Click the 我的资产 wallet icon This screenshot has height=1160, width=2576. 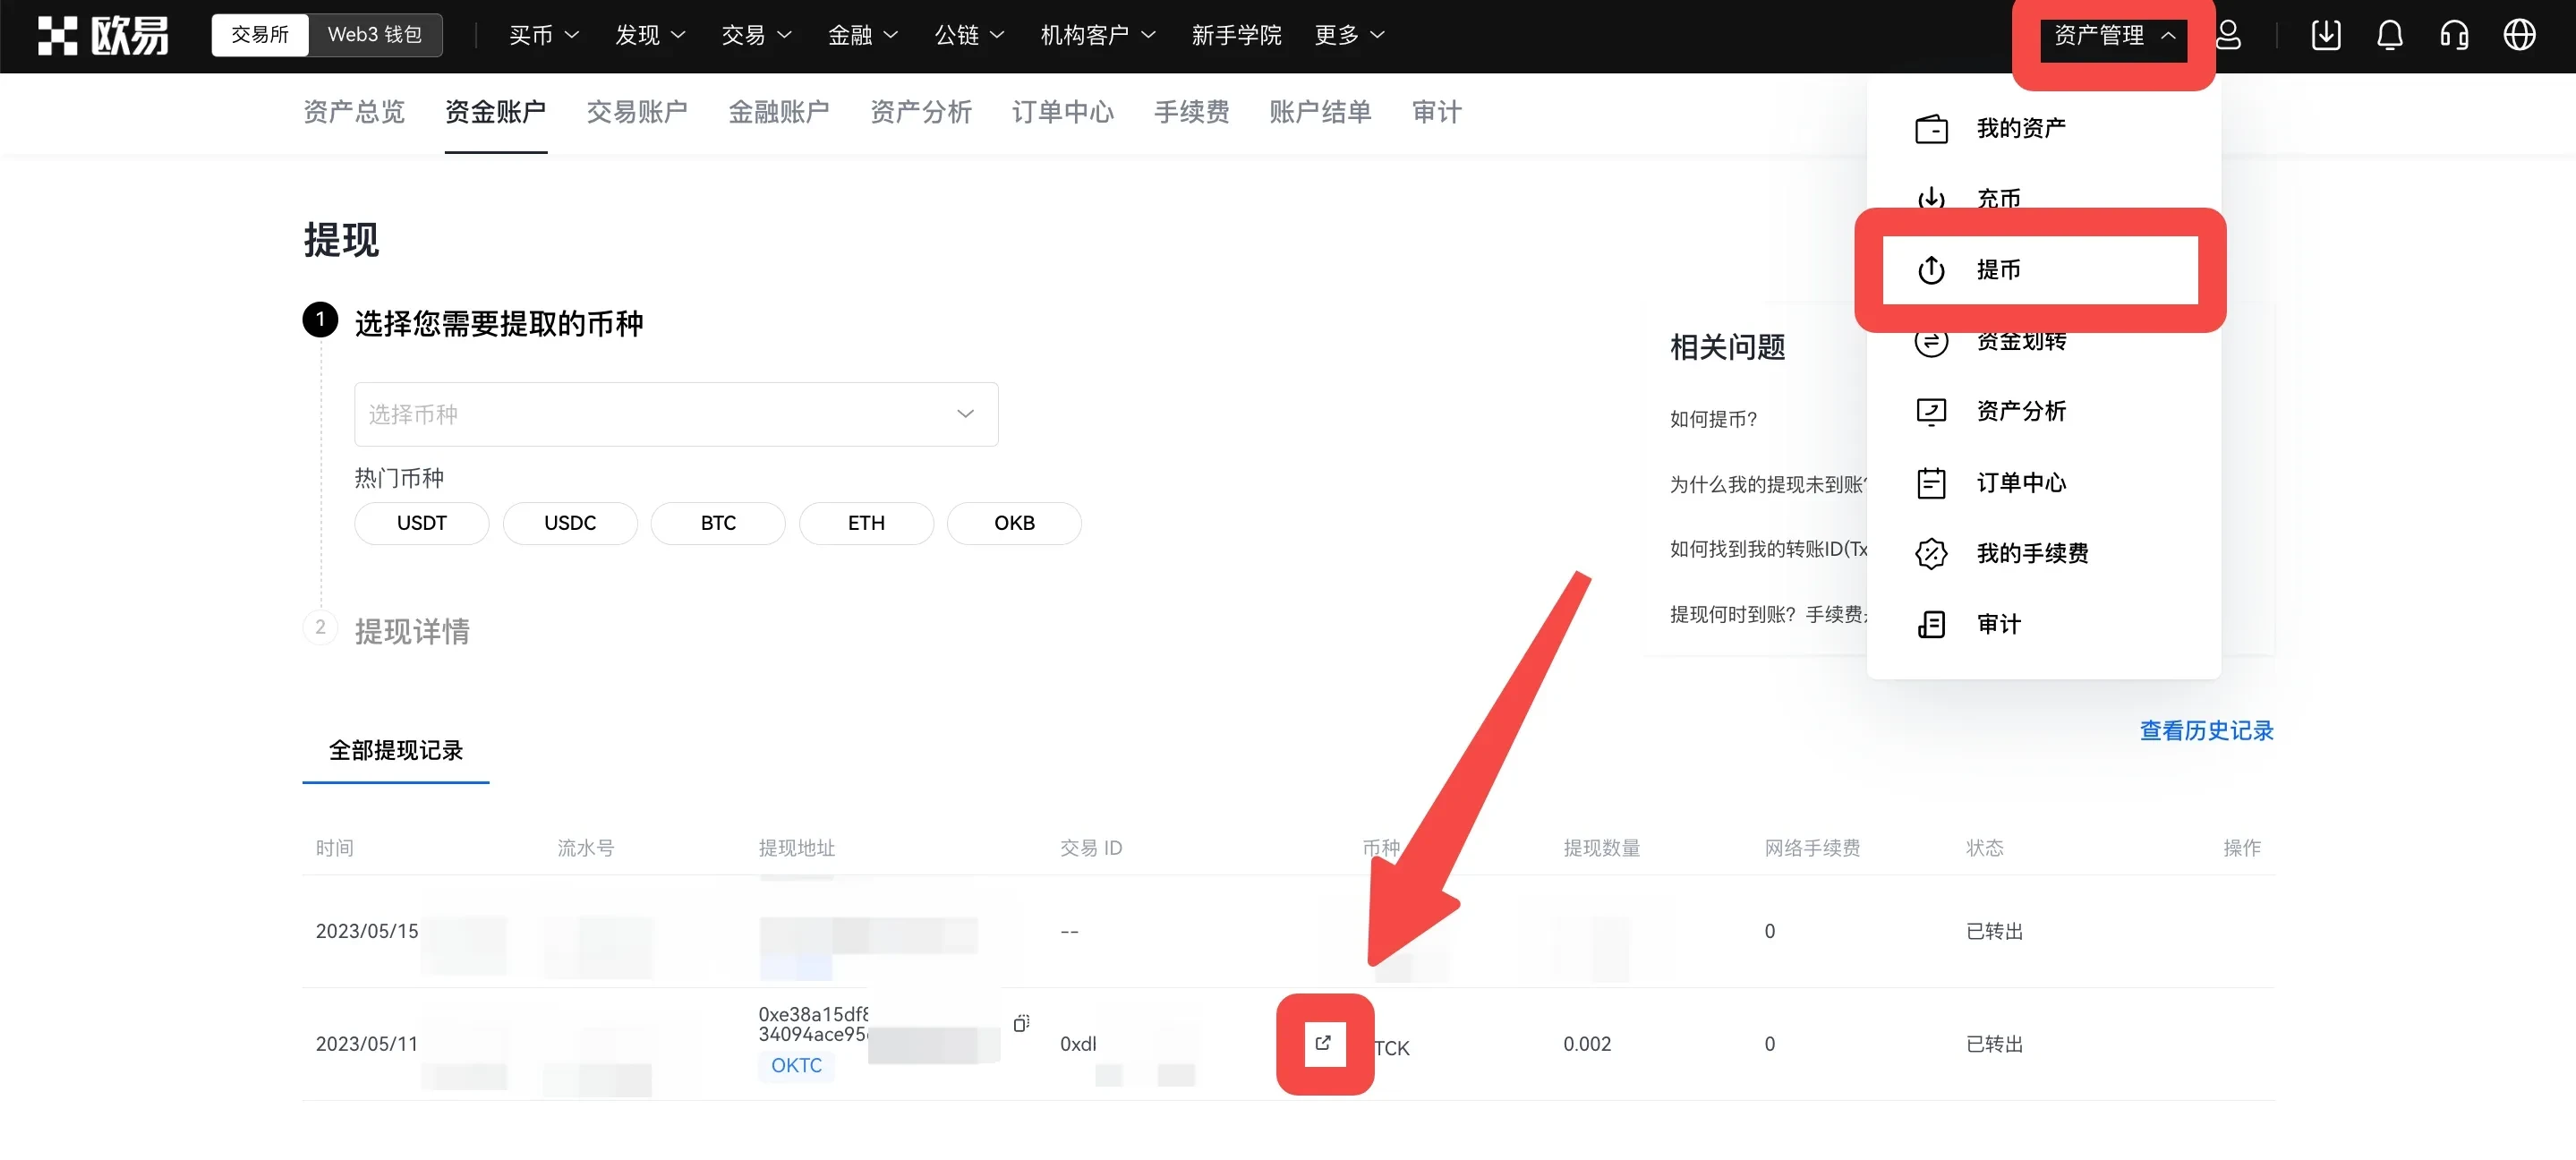pyautogui.click(x=1931, y=127)
